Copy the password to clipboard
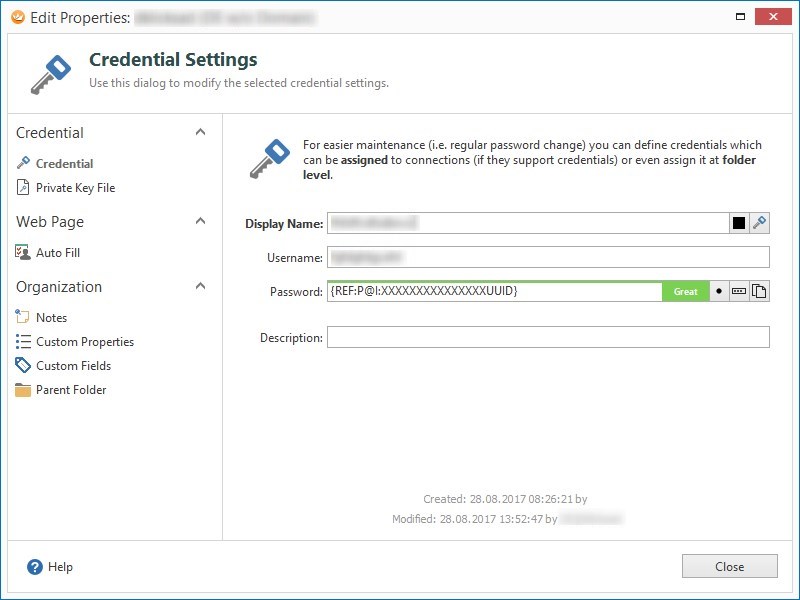This screenshot has width=800, height=600. coord(760,291)
